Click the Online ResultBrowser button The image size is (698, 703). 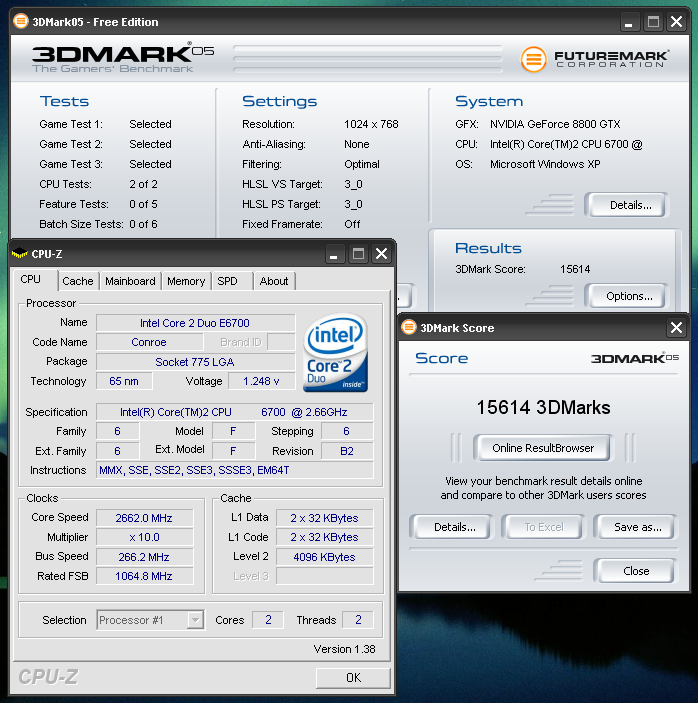(x=542, y=447)
